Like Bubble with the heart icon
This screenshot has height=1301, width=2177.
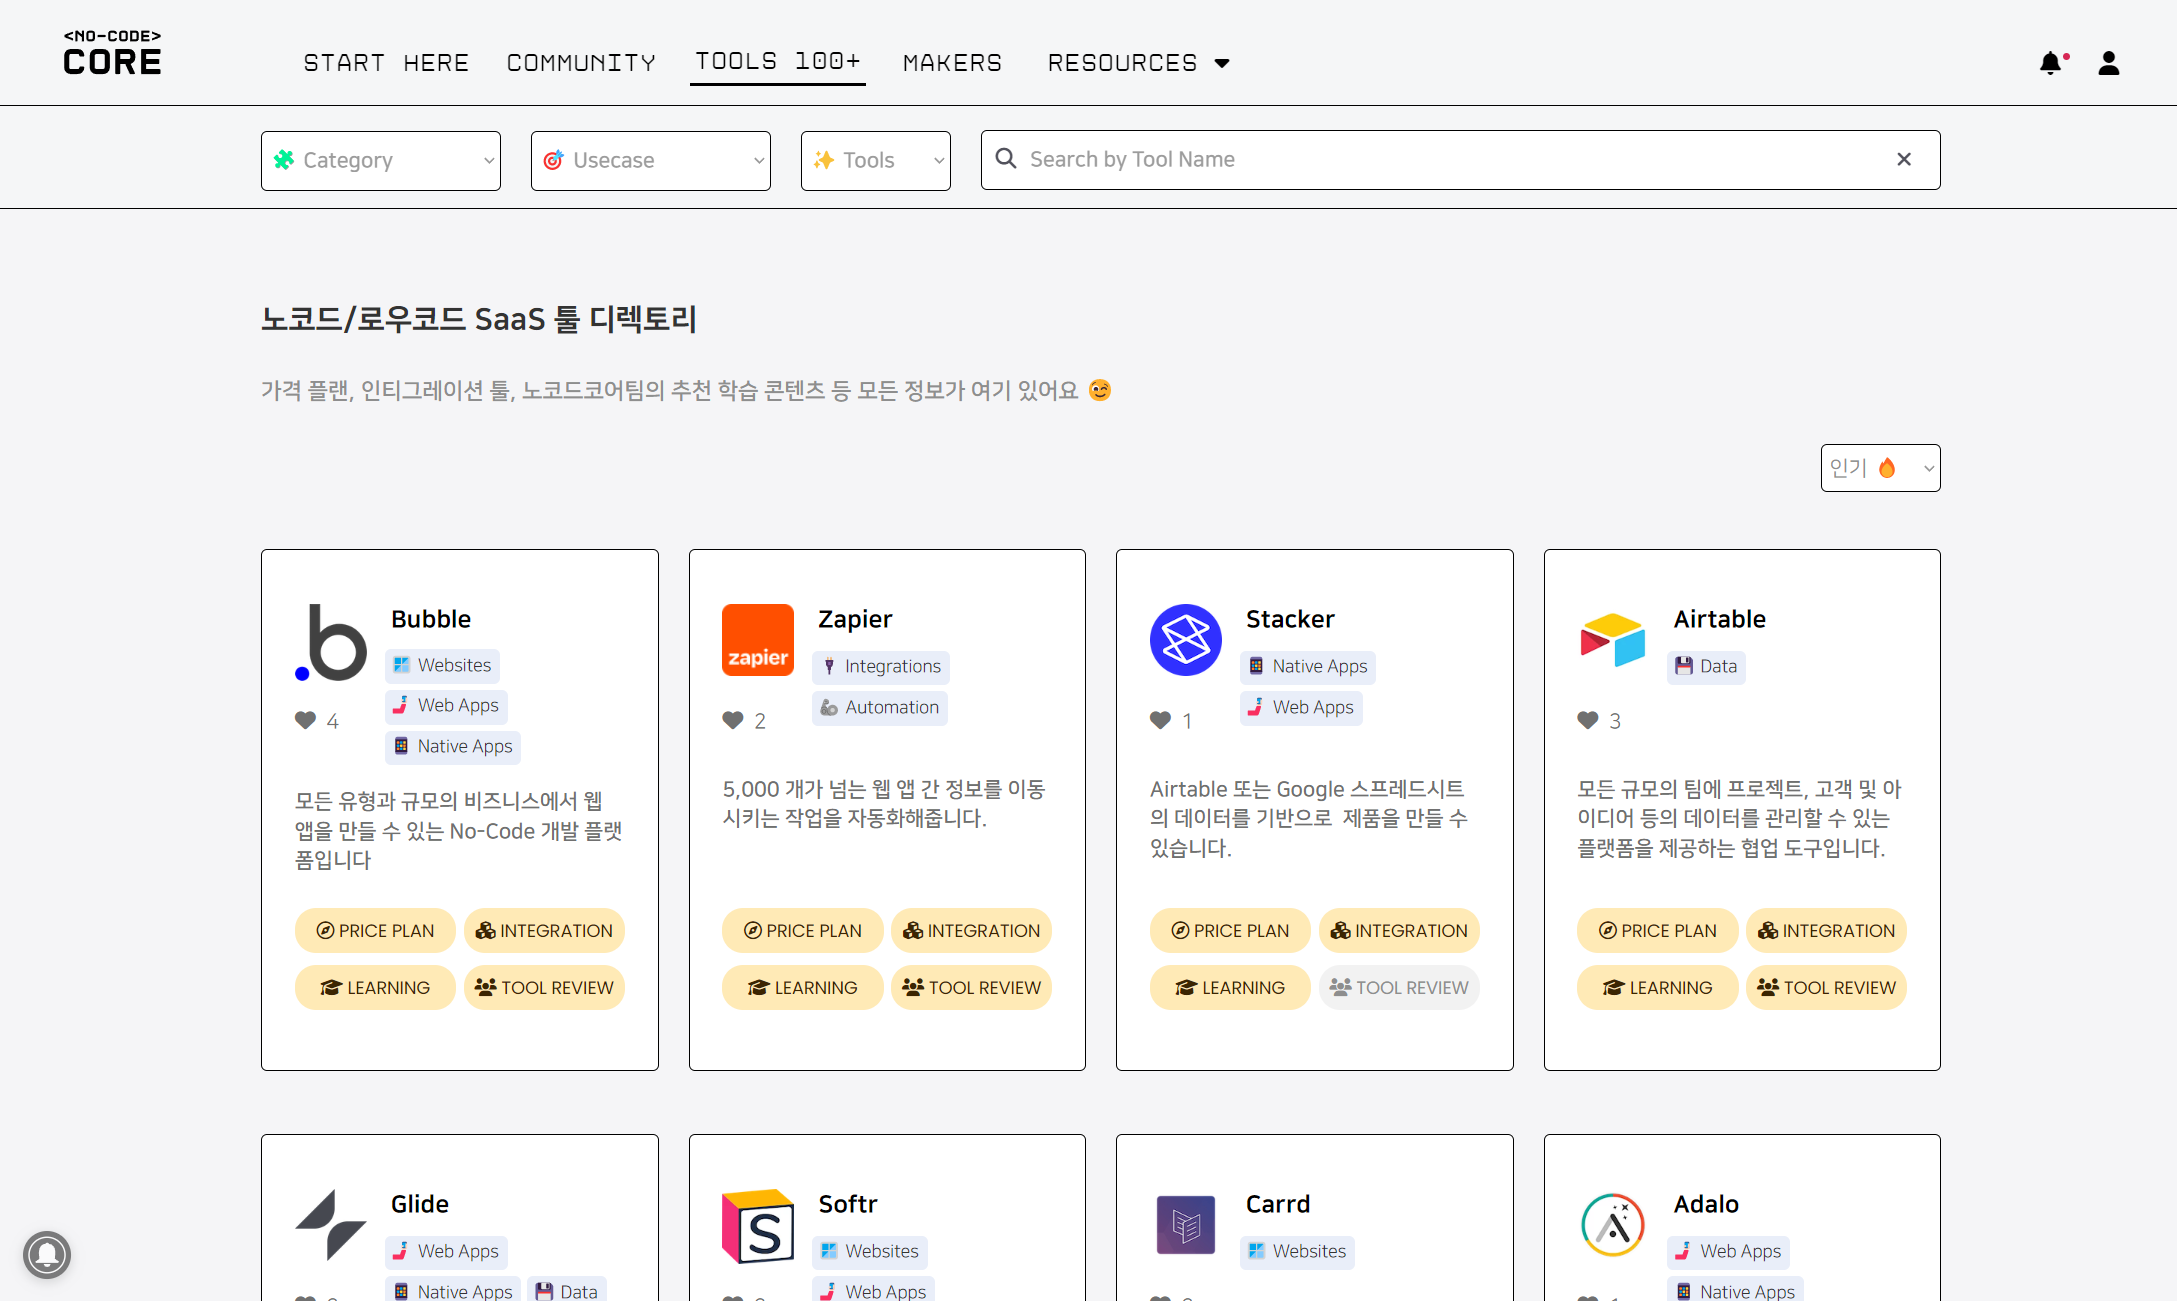[x=305, y=720]
